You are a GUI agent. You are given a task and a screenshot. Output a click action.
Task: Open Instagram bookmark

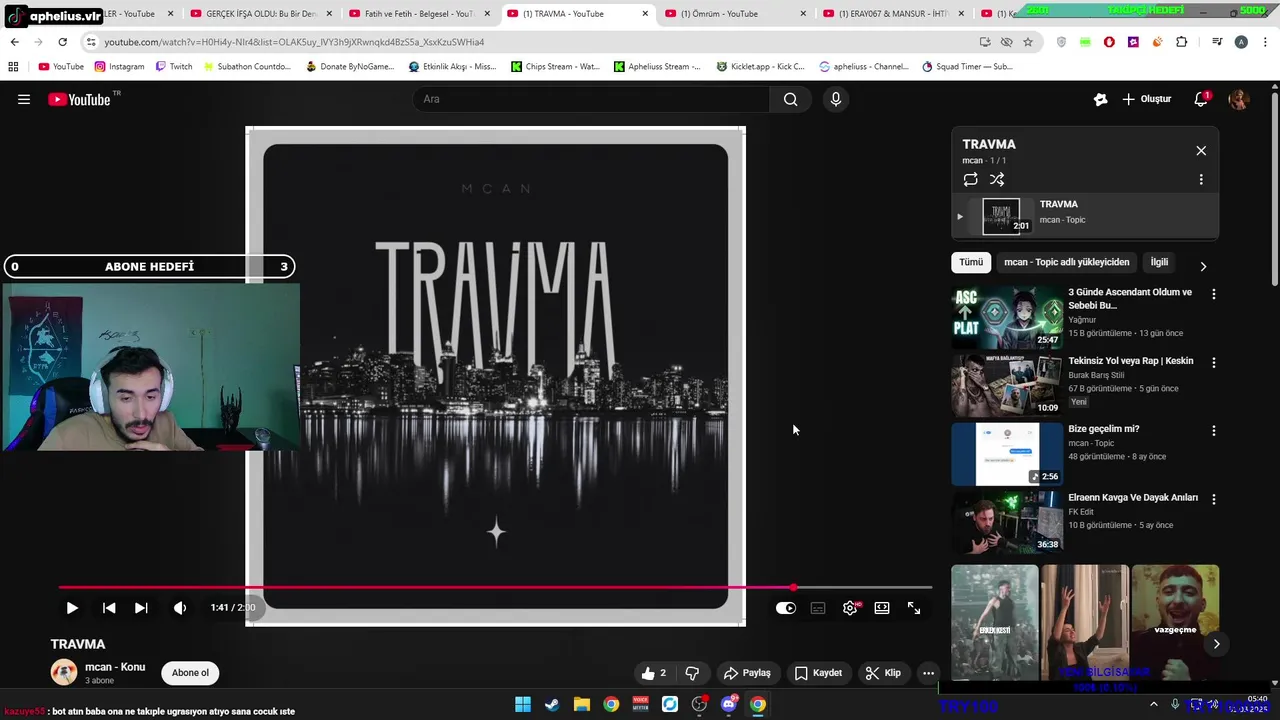pos(119,67)
